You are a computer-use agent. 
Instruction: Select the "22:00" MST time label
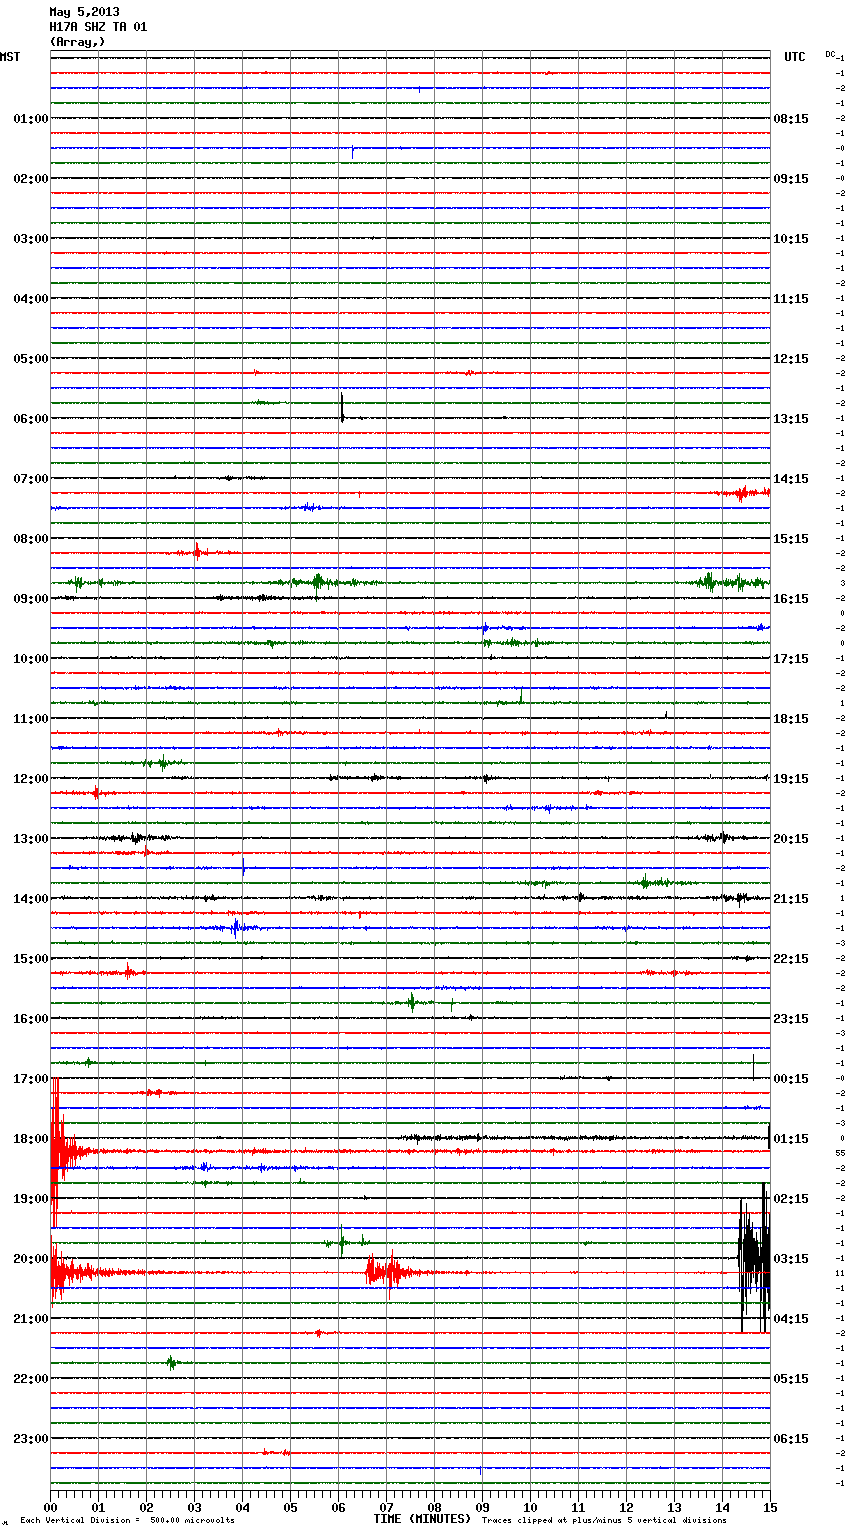point(31,1379)
